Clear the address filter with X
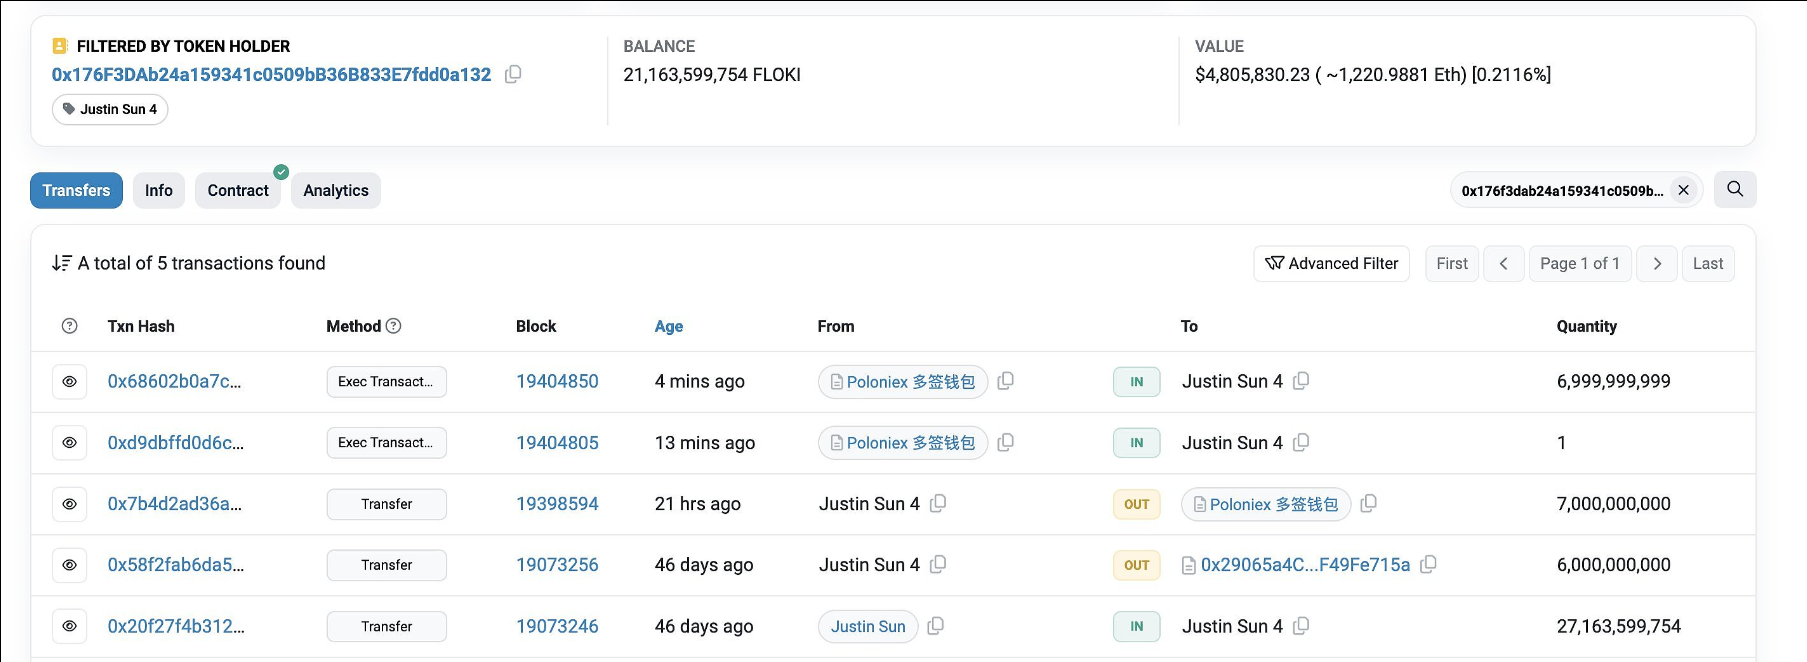This screenshot has width=1807, height=662. [x=1684, y=190]
